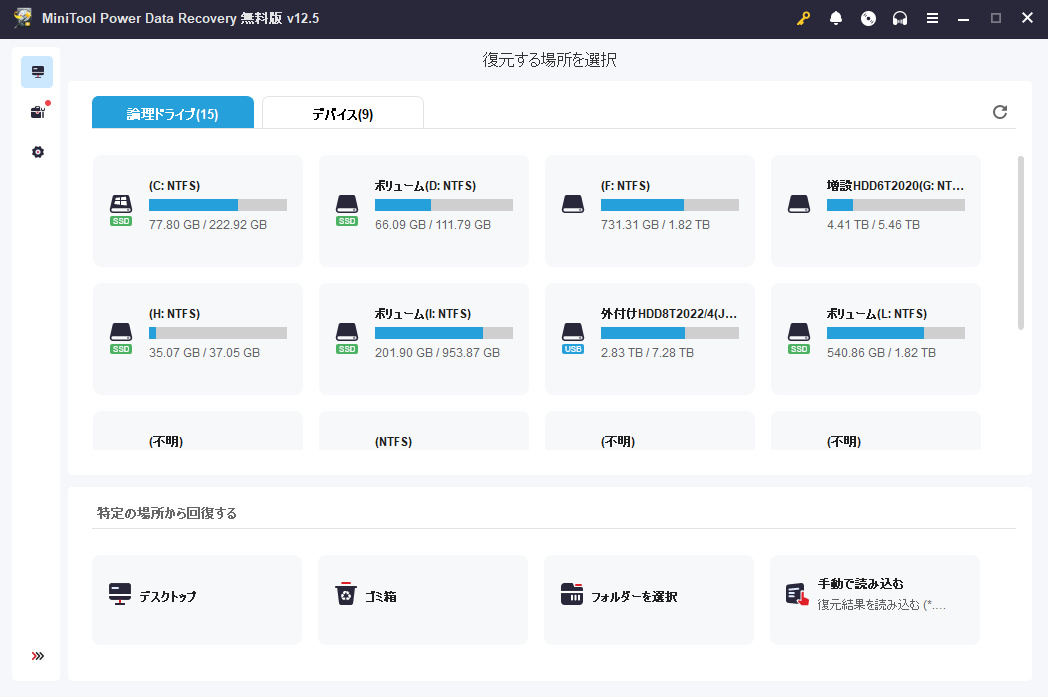
Task: Open notifications bell icon
Action: click(835, 19)
